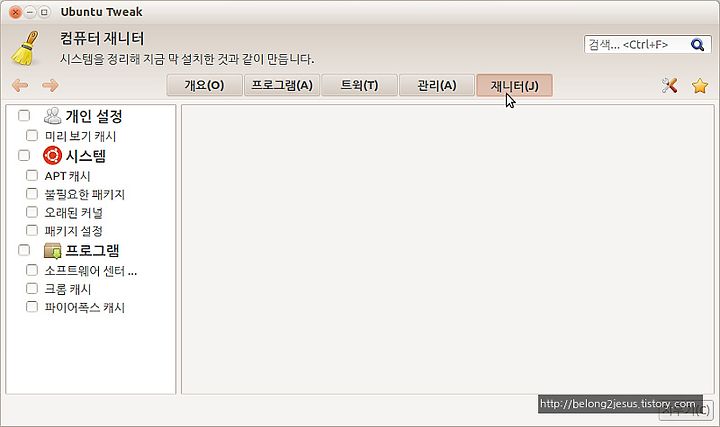Minimize the Ubuntu Tweak window
The width and height of the screenshot is (720, 427).
[x=30, y=12]
